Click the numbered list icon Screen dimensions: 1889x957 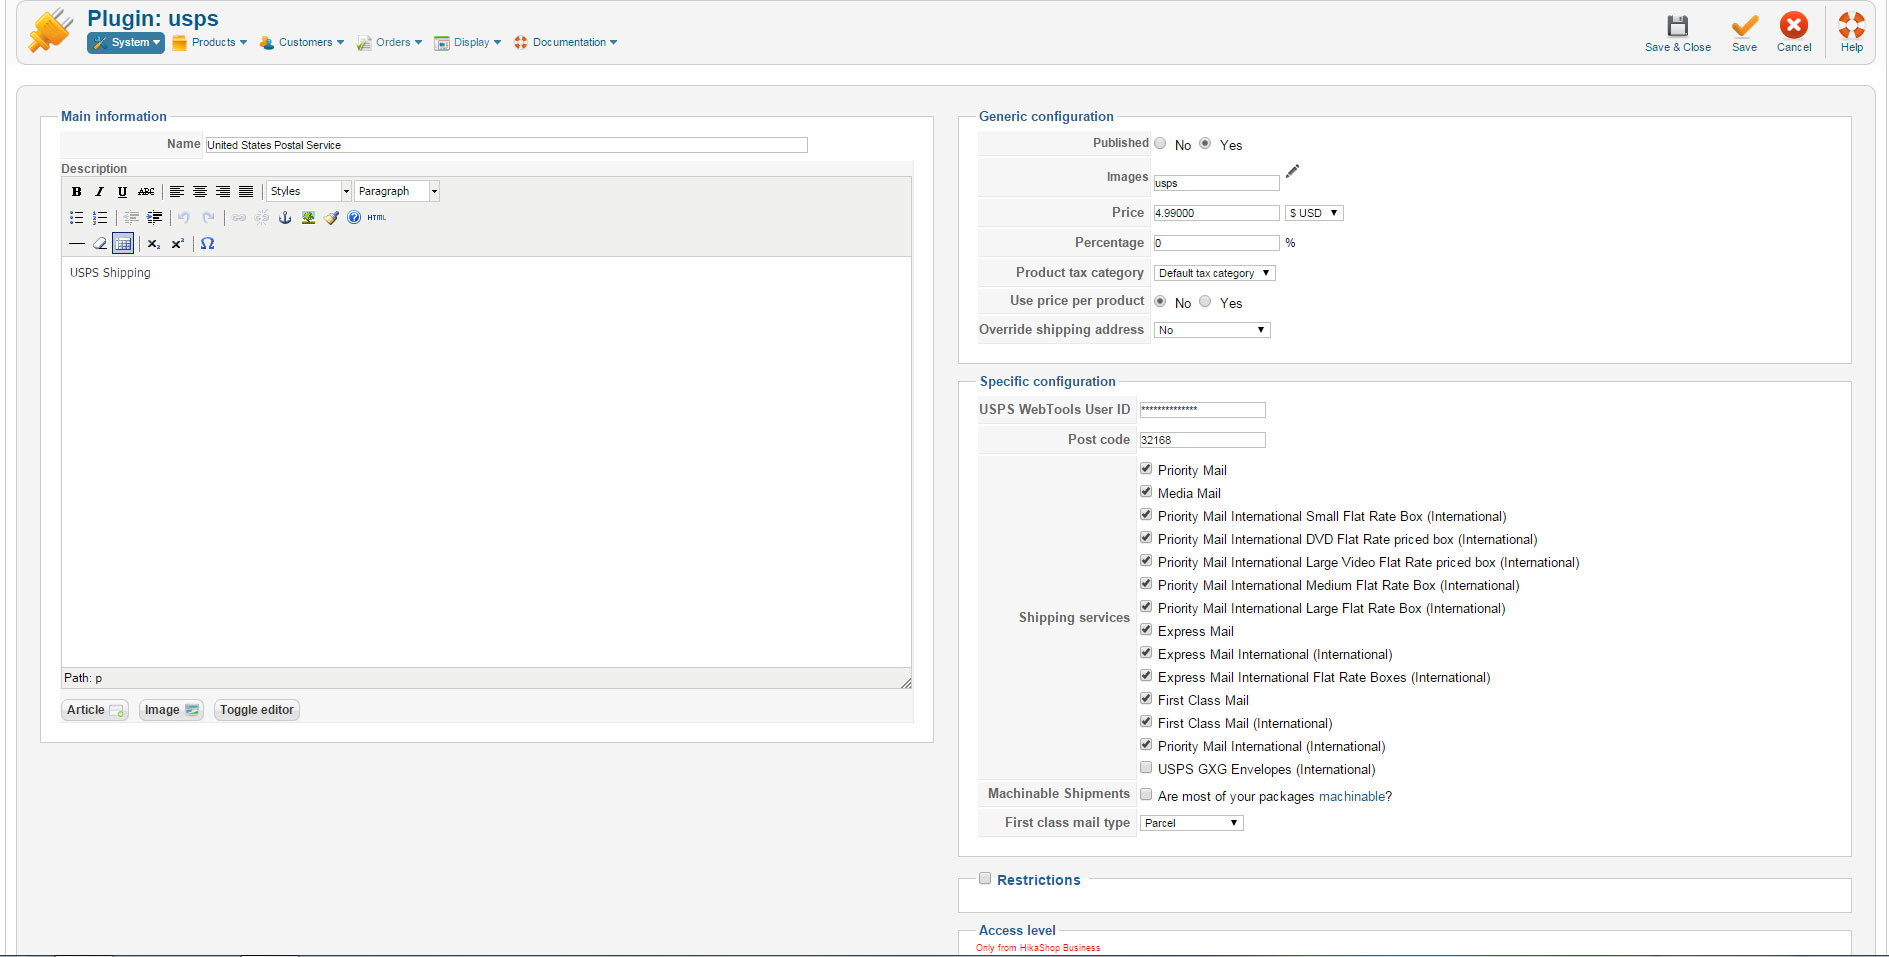pos(100,217)
